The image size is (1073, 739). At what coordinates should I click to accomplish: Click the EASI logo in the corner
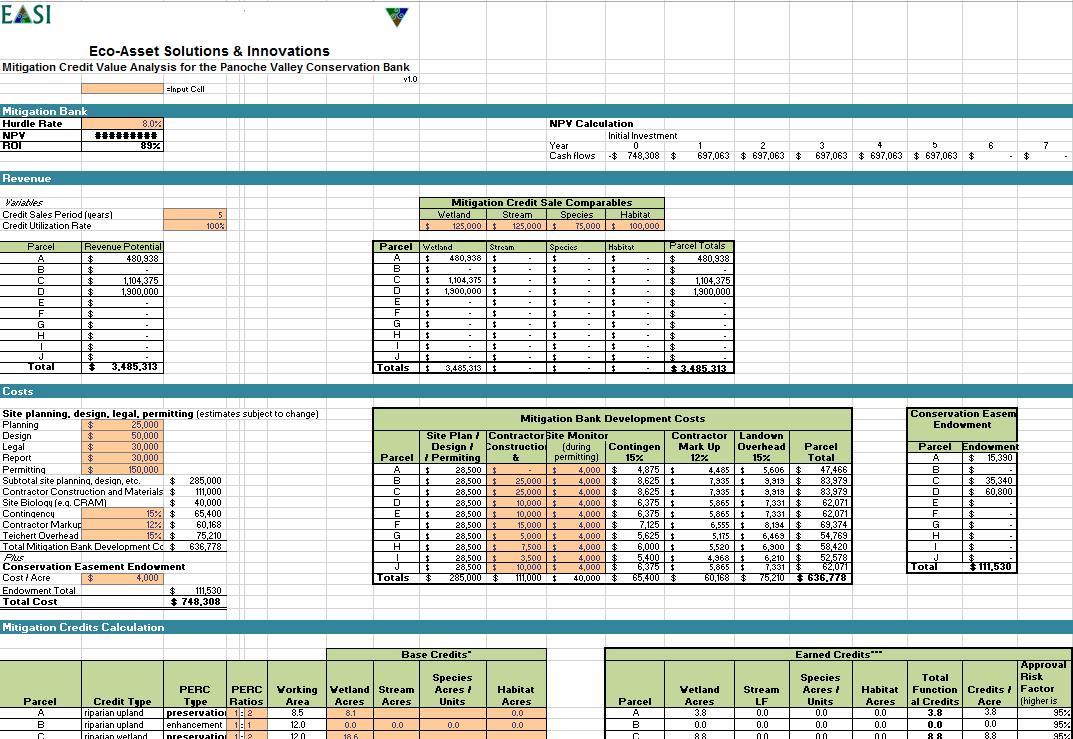[28, 15]
